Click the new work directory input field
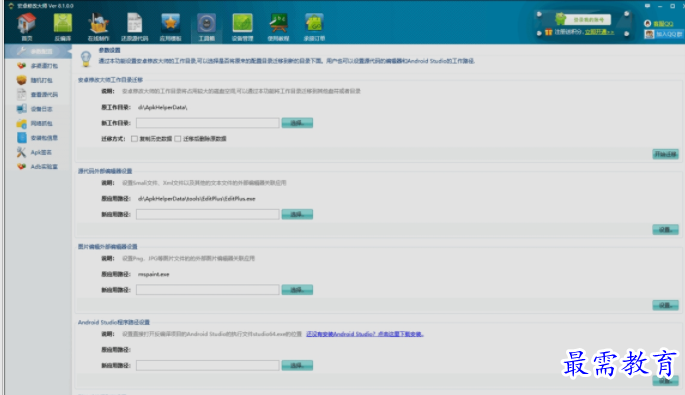Image resolution: width=685 pixels, height=395 pixels. 208,123
